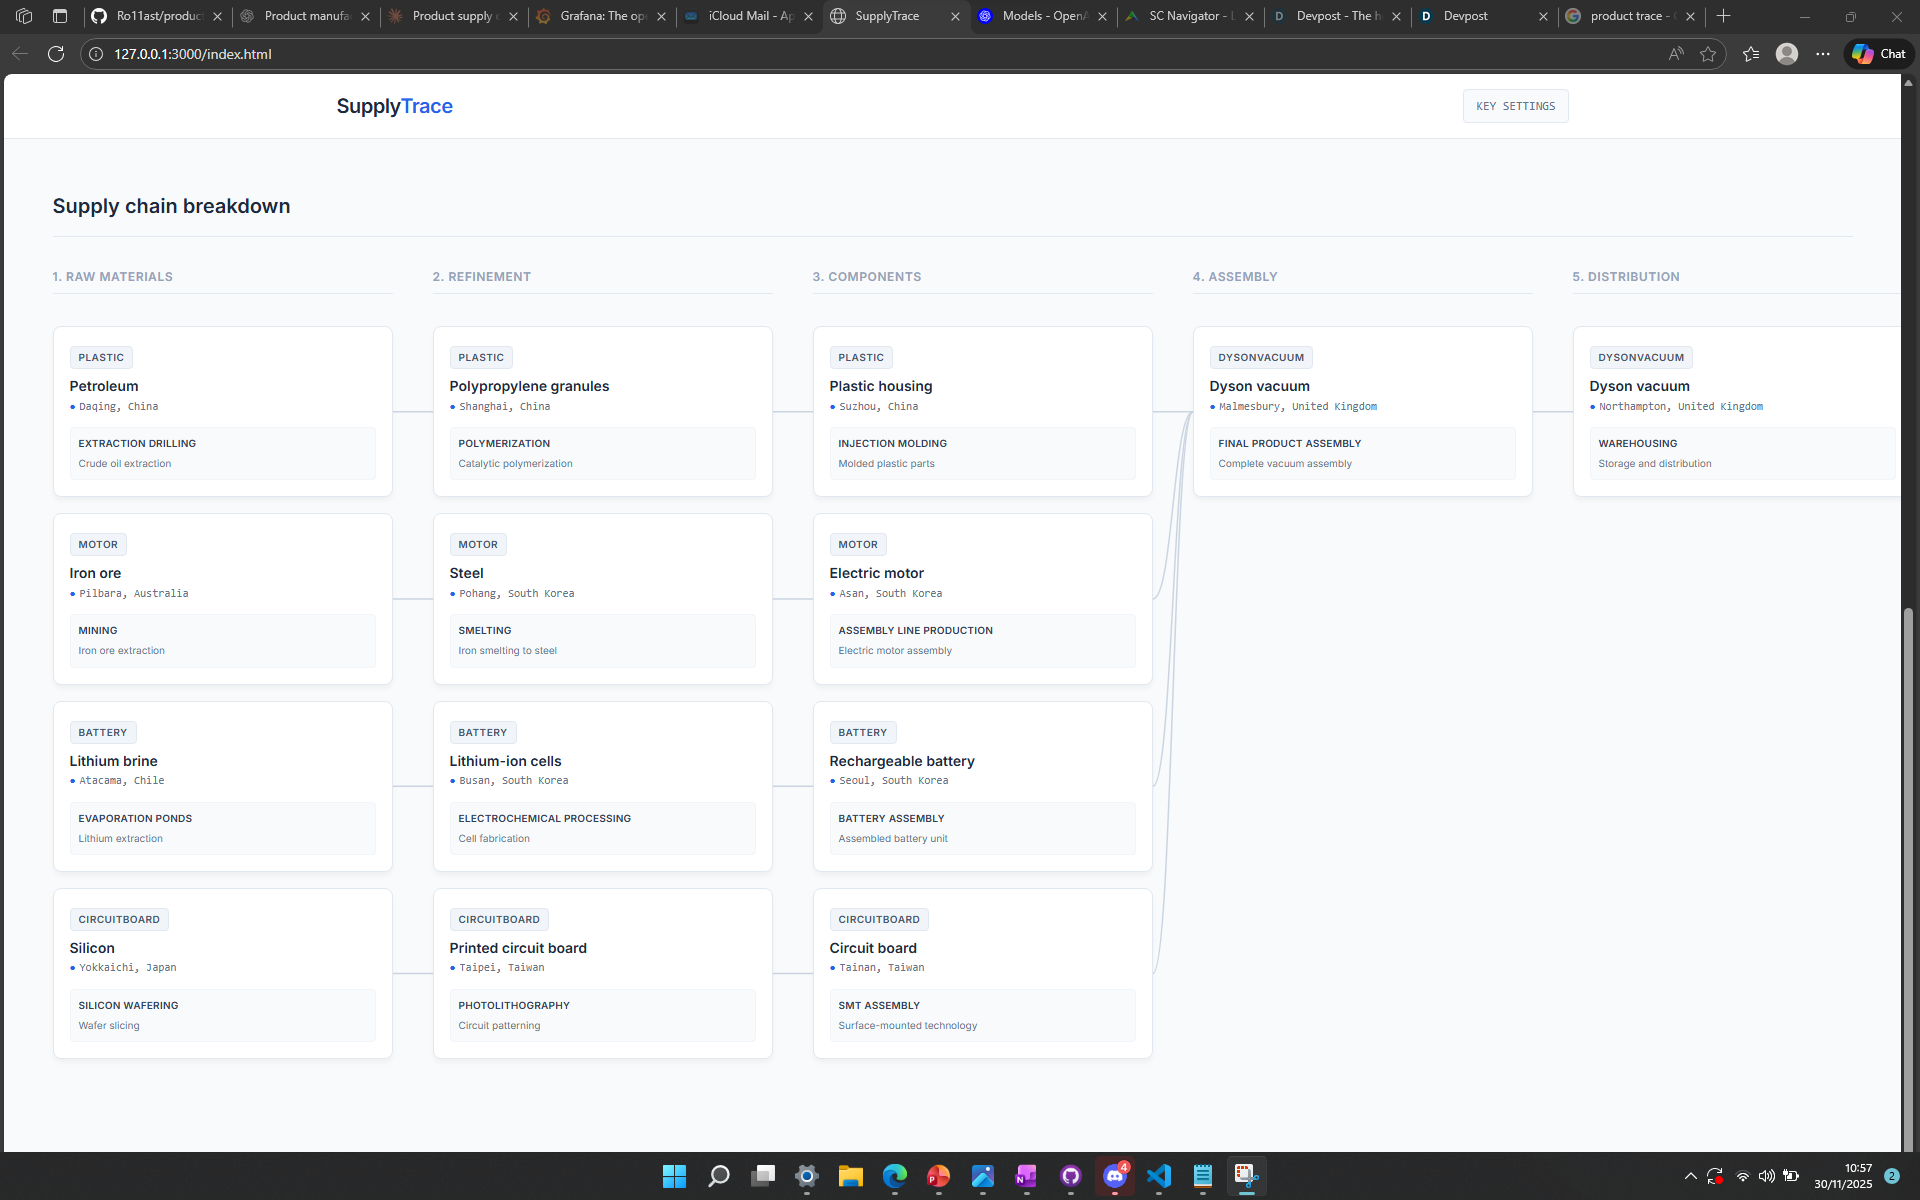
Task: Open Discord from taskbar
Action: [1114, 1176]
